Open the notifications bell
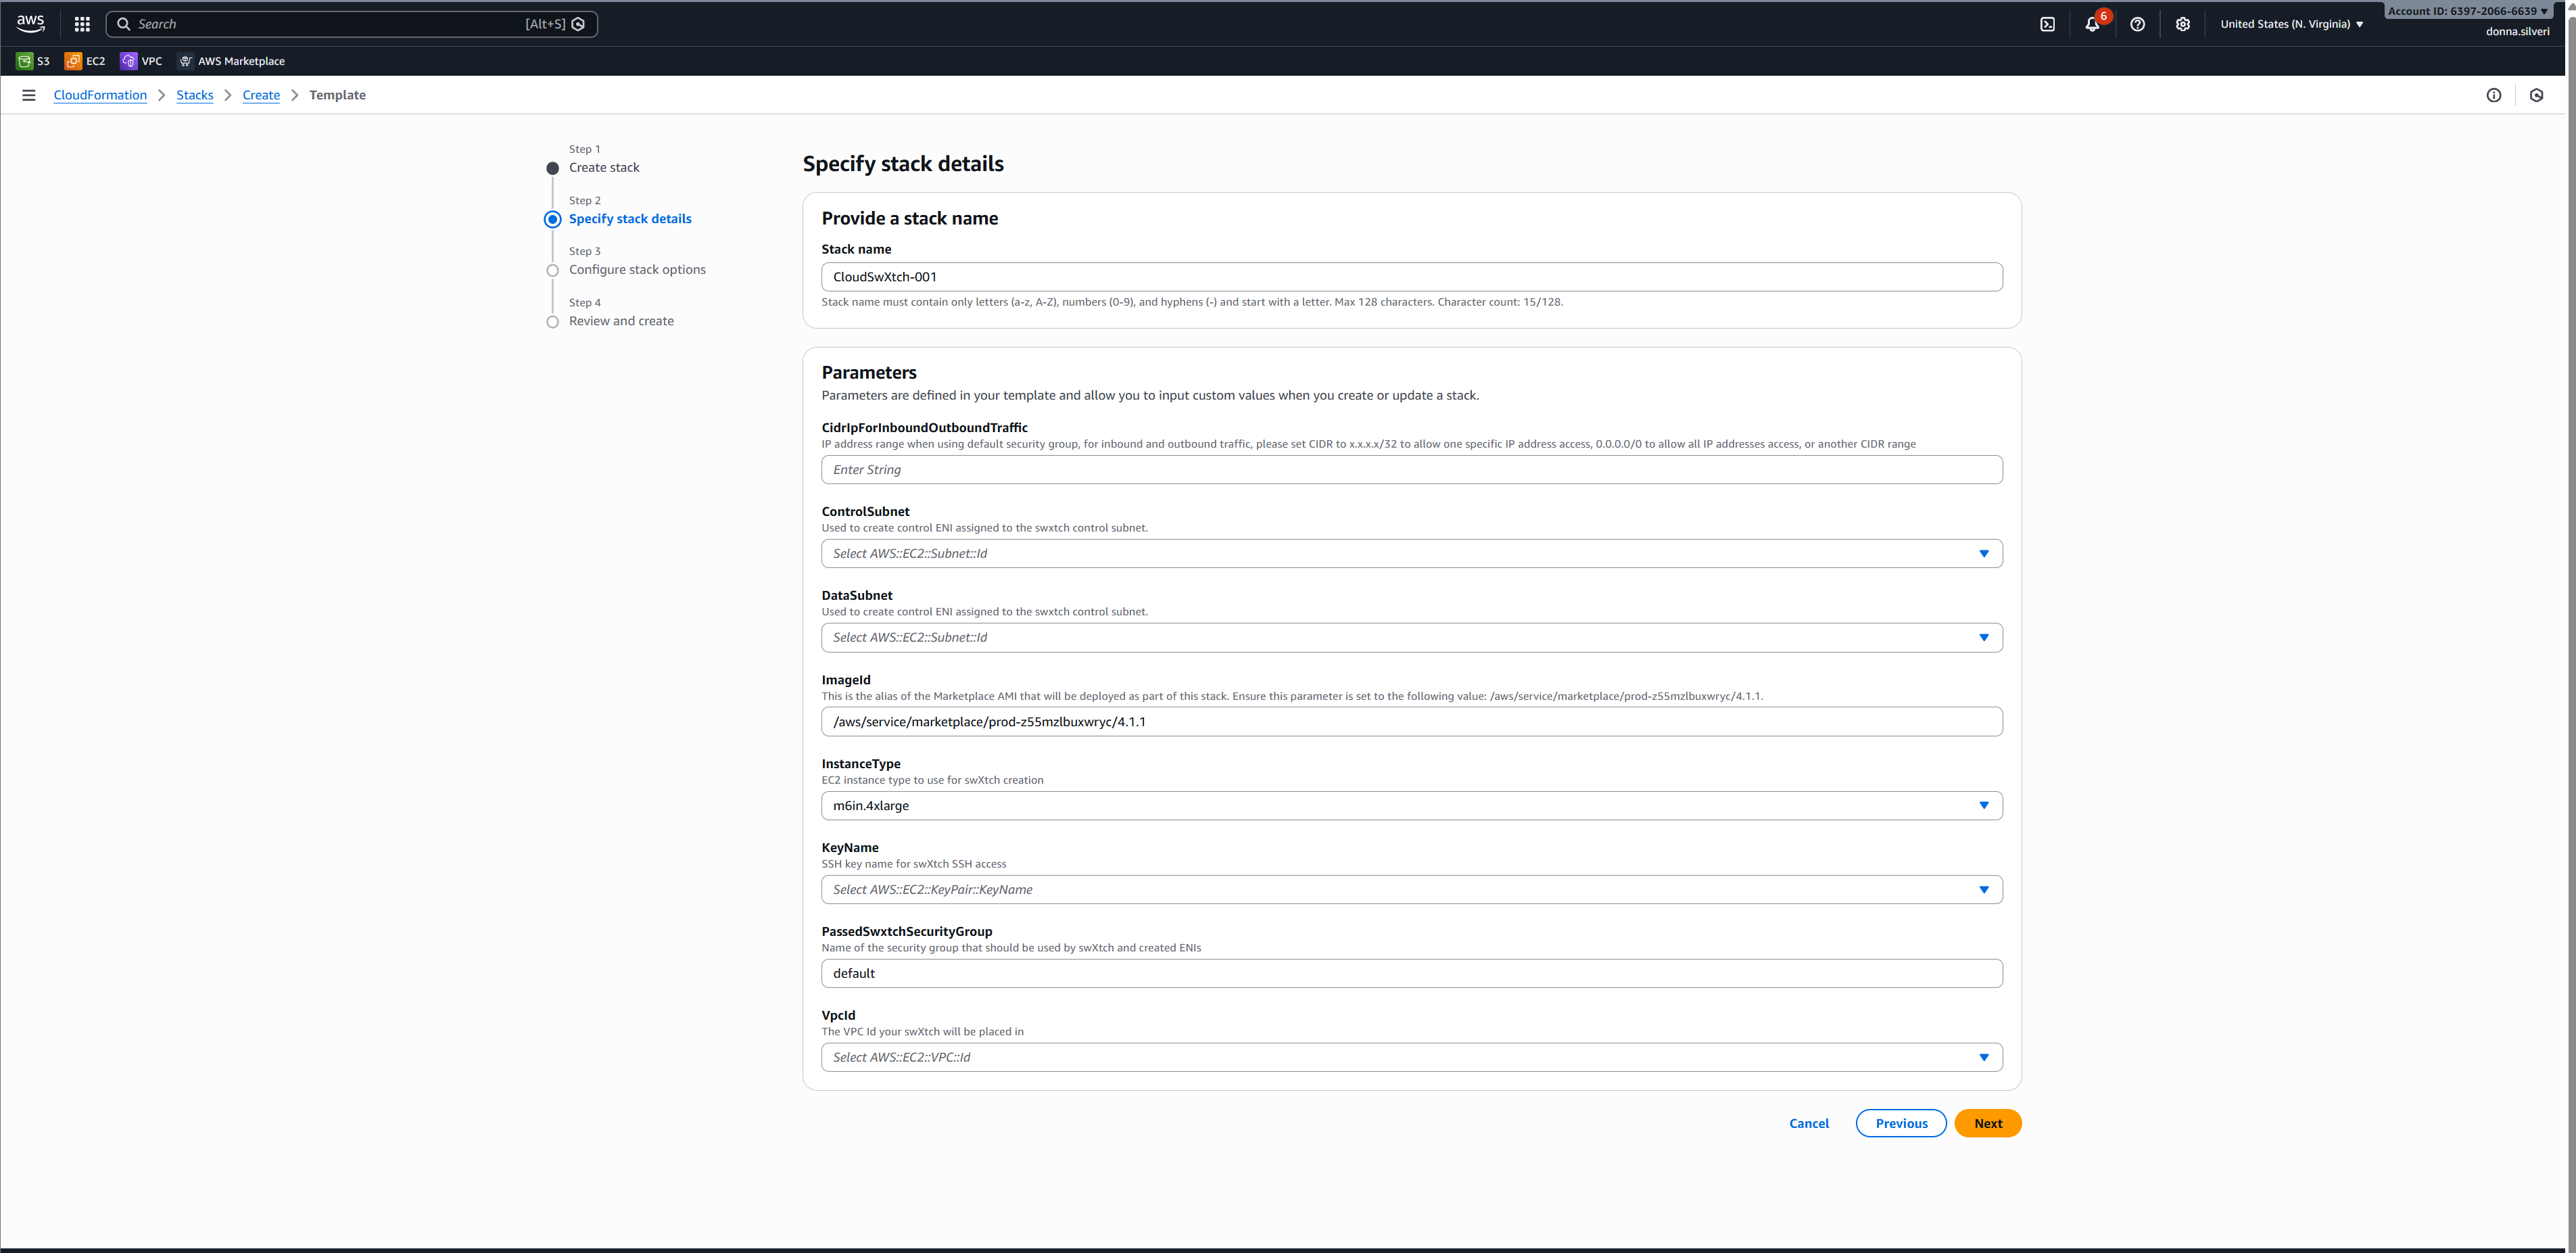 pyautogui.click(x=2092, y=24)
